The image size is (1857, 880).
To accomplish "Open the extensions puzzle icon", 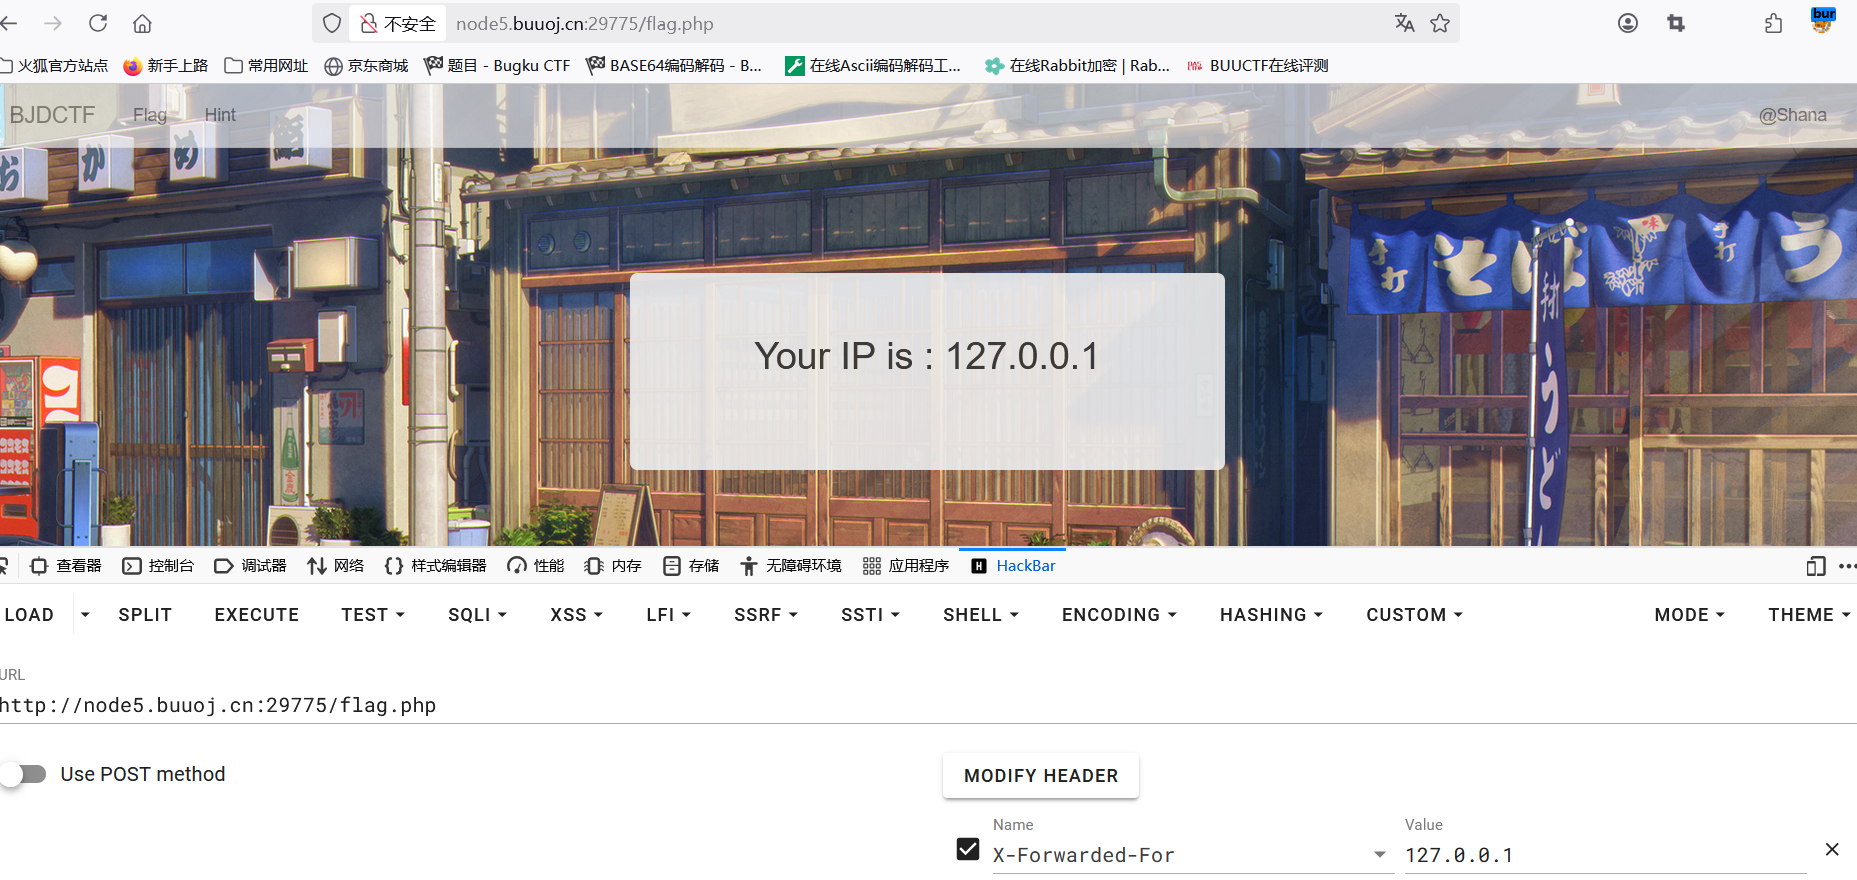I will [x=1774, y=23].
